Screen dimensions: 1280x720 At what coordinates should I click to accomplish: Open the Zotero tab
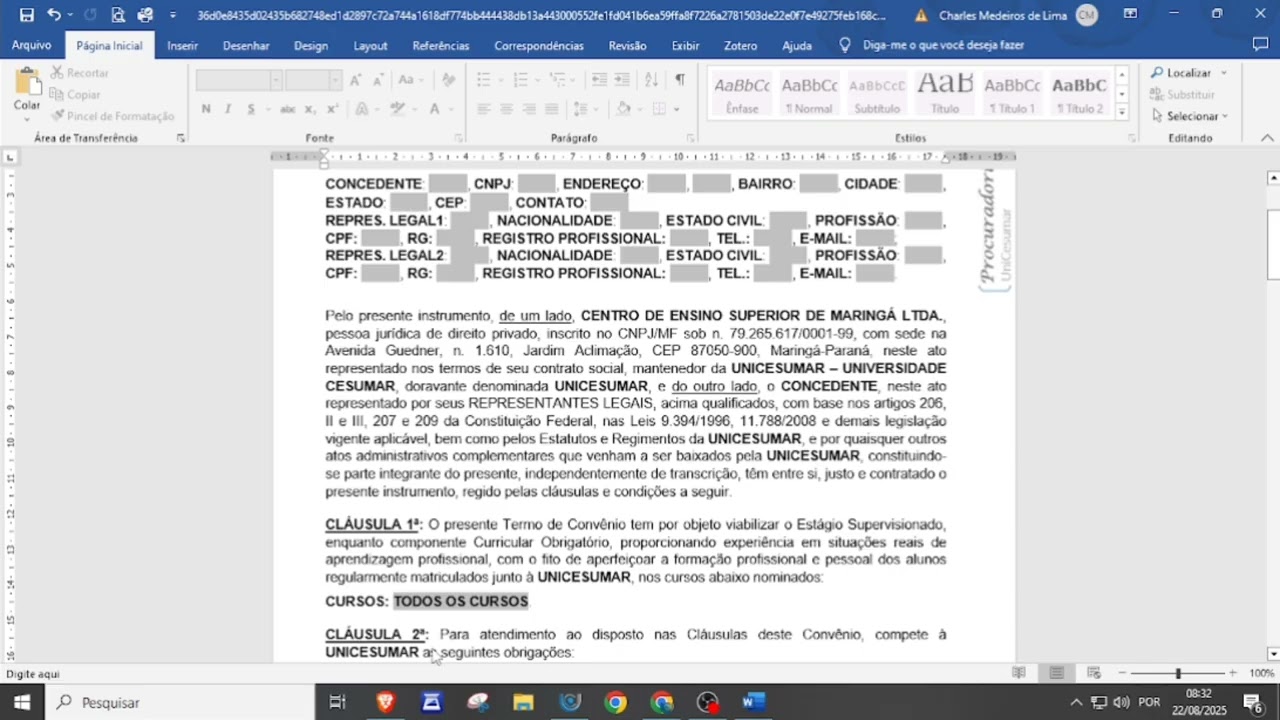741,46
